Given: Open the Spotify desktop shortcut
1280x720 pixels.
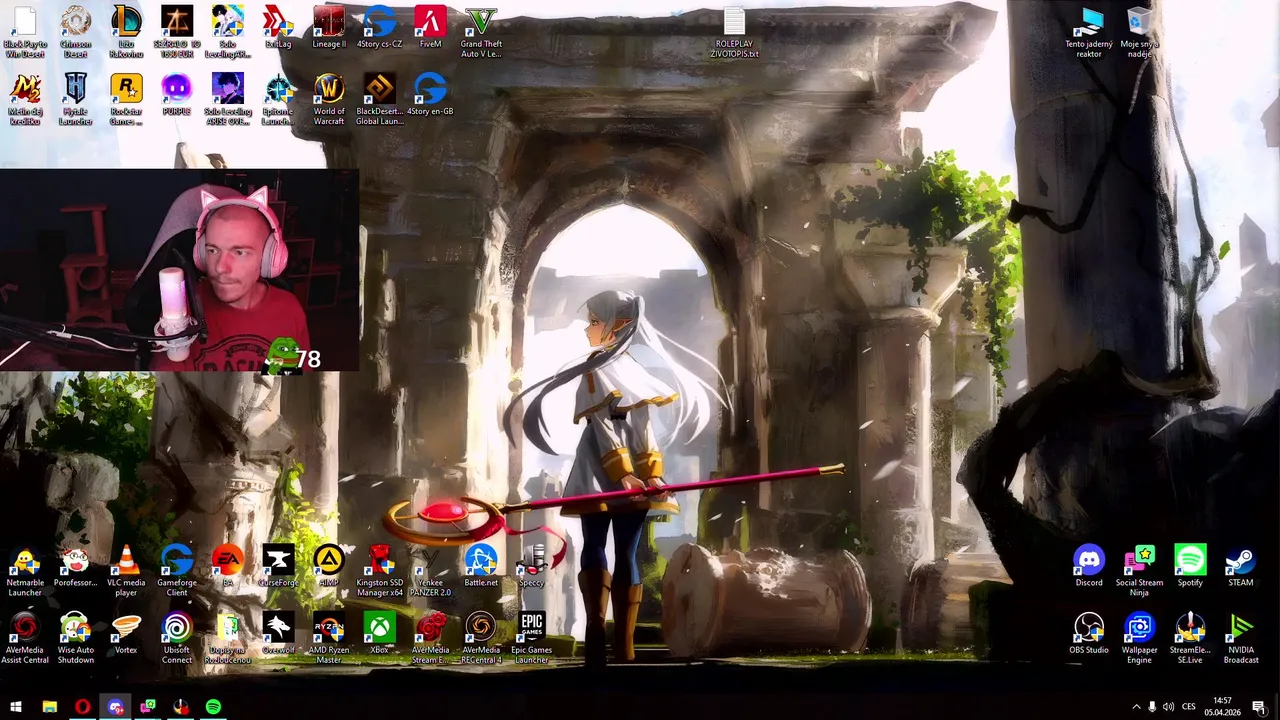Looking at the screenshot, I should 1190,566.
